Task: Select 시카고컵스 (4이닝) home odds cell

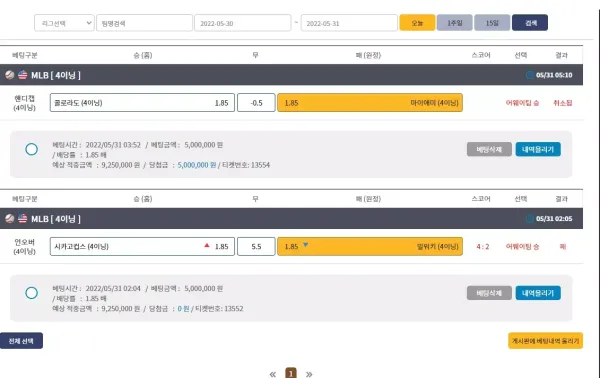Action: point(142,246)
